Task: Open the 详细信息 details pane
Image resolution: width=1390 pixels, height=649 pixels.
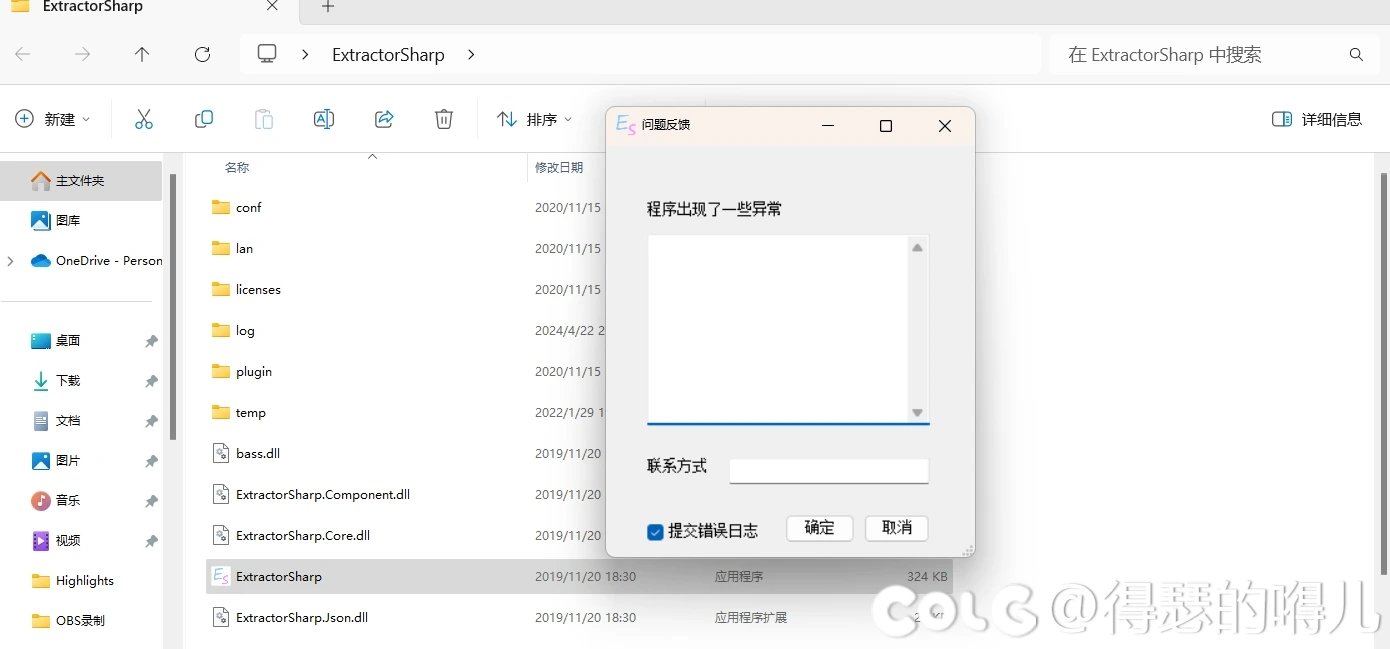Action: tap(1316, 119)
